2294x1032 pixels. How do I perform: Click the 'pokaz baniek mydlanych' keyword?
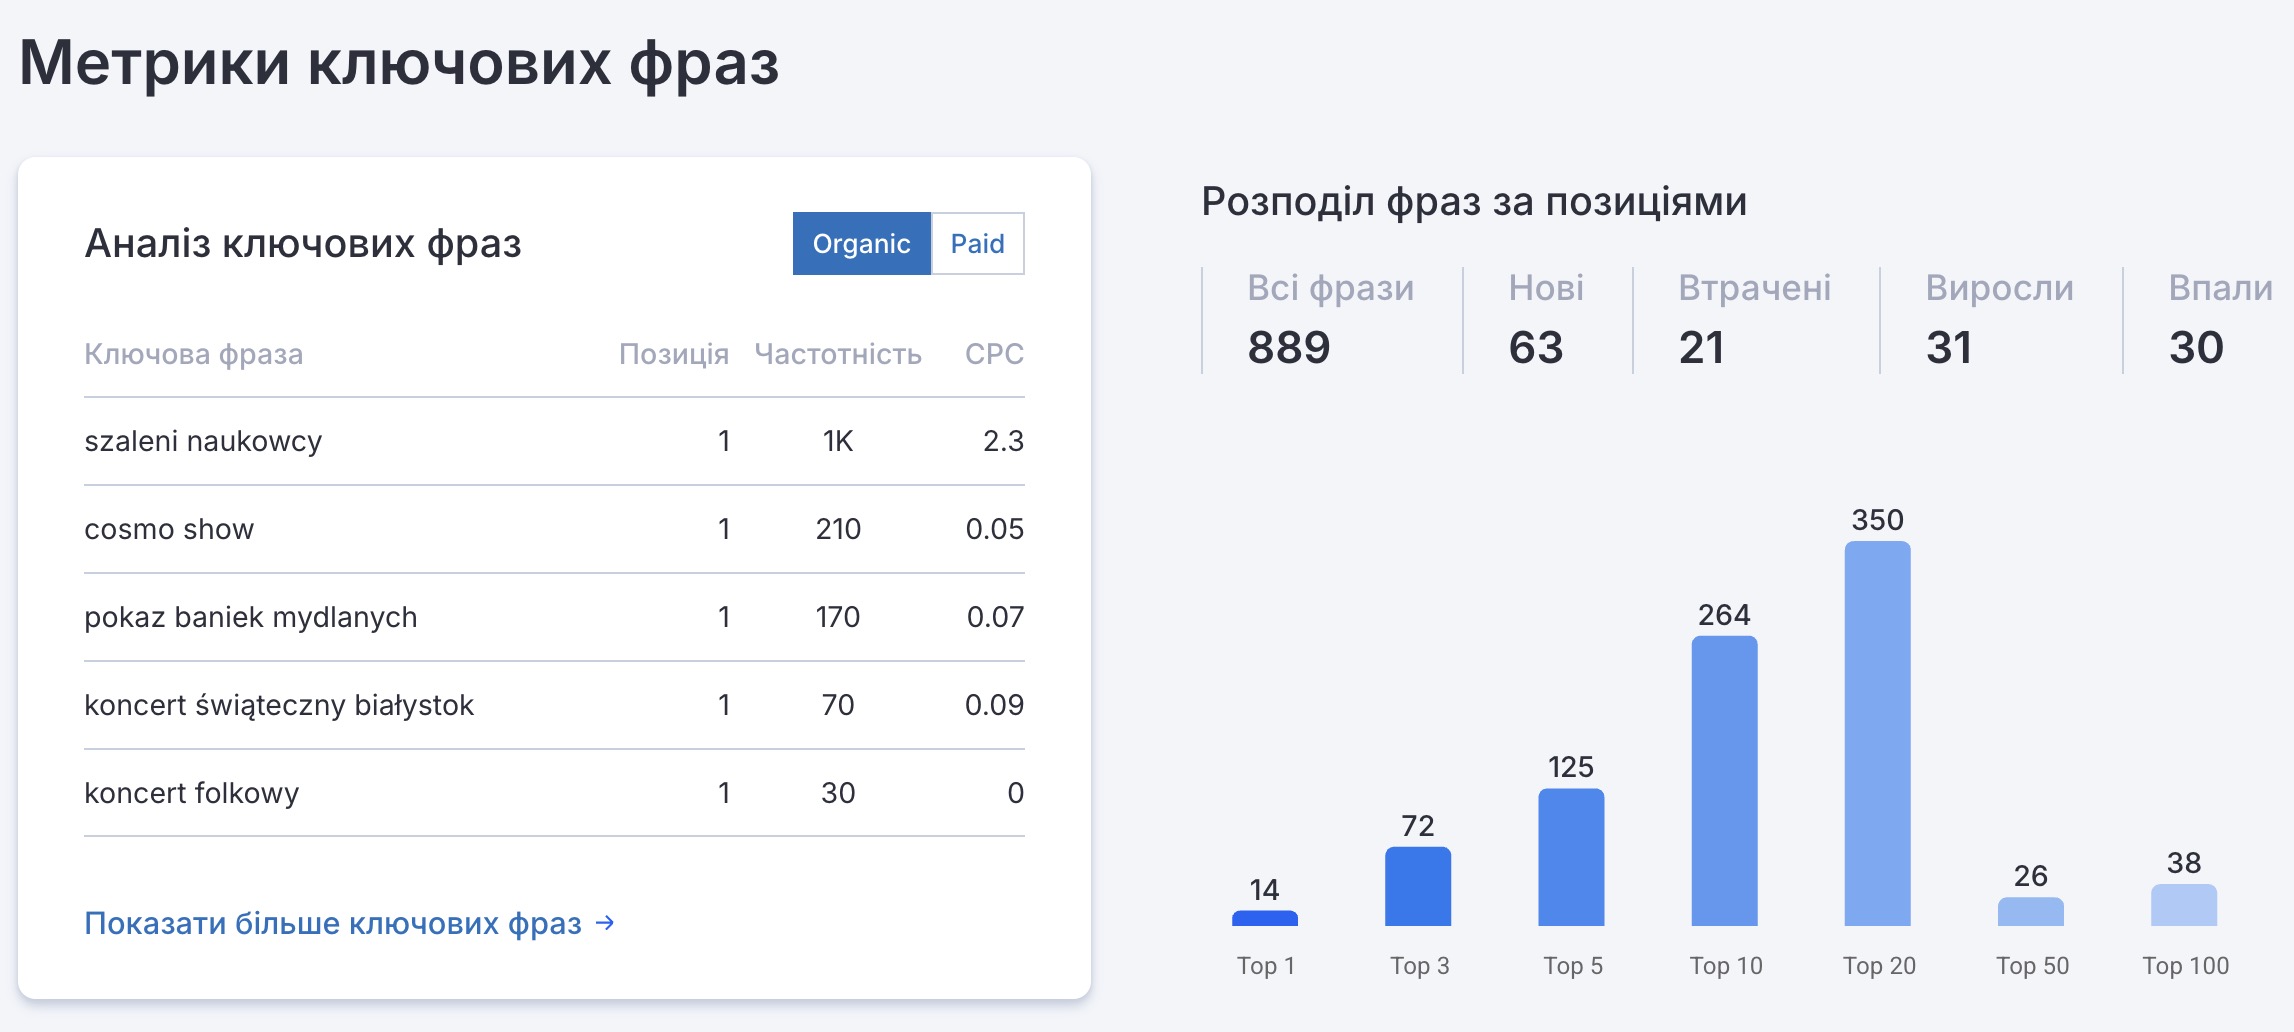point(250,617)
